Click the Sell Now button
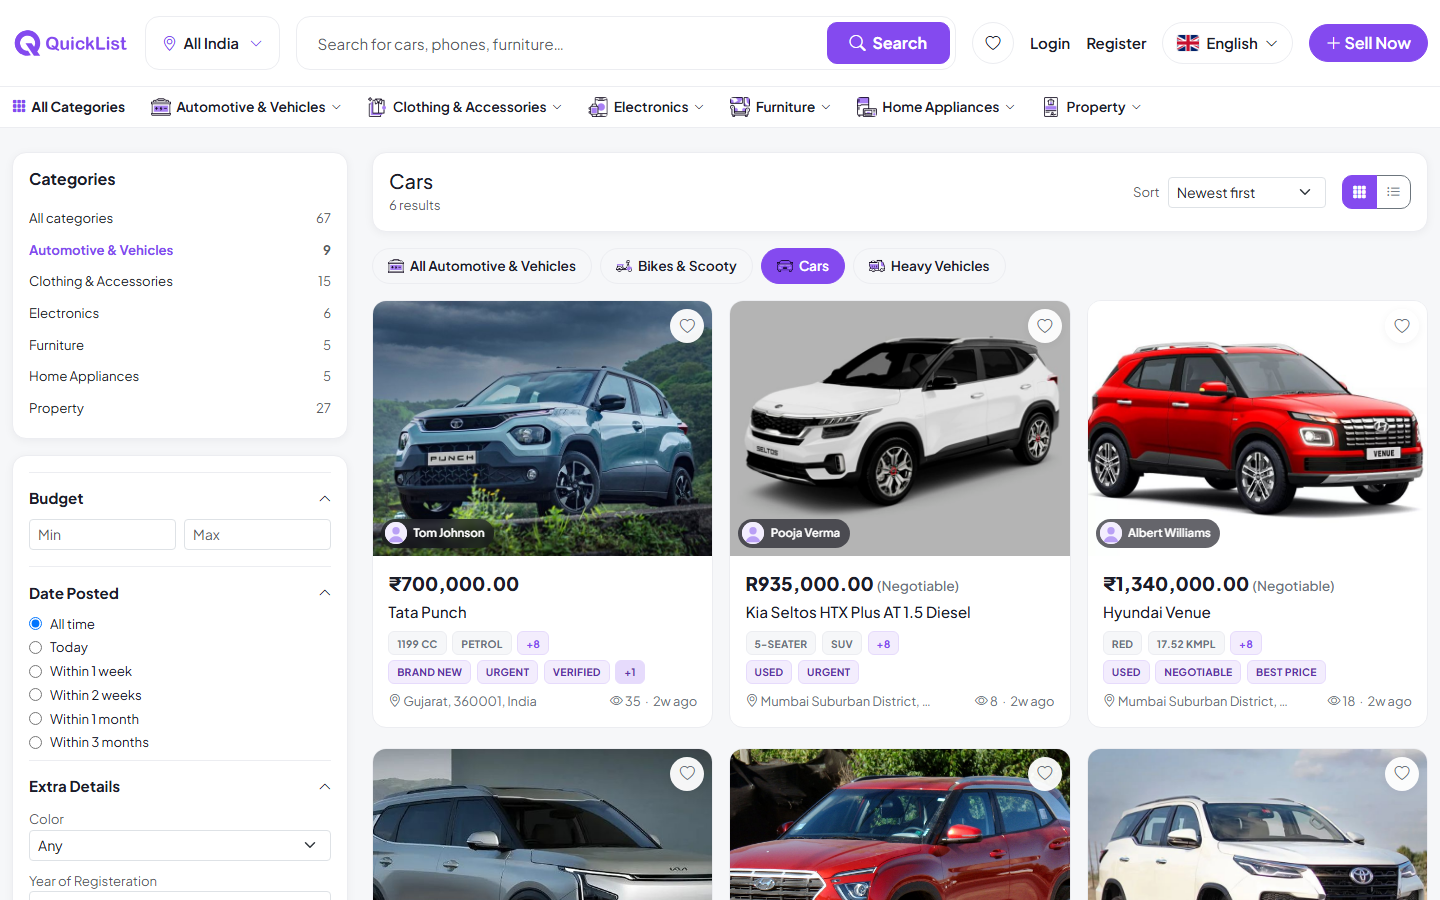Screen dimensions: 1440x900 pyautogui.click(x=1368, y=43)
